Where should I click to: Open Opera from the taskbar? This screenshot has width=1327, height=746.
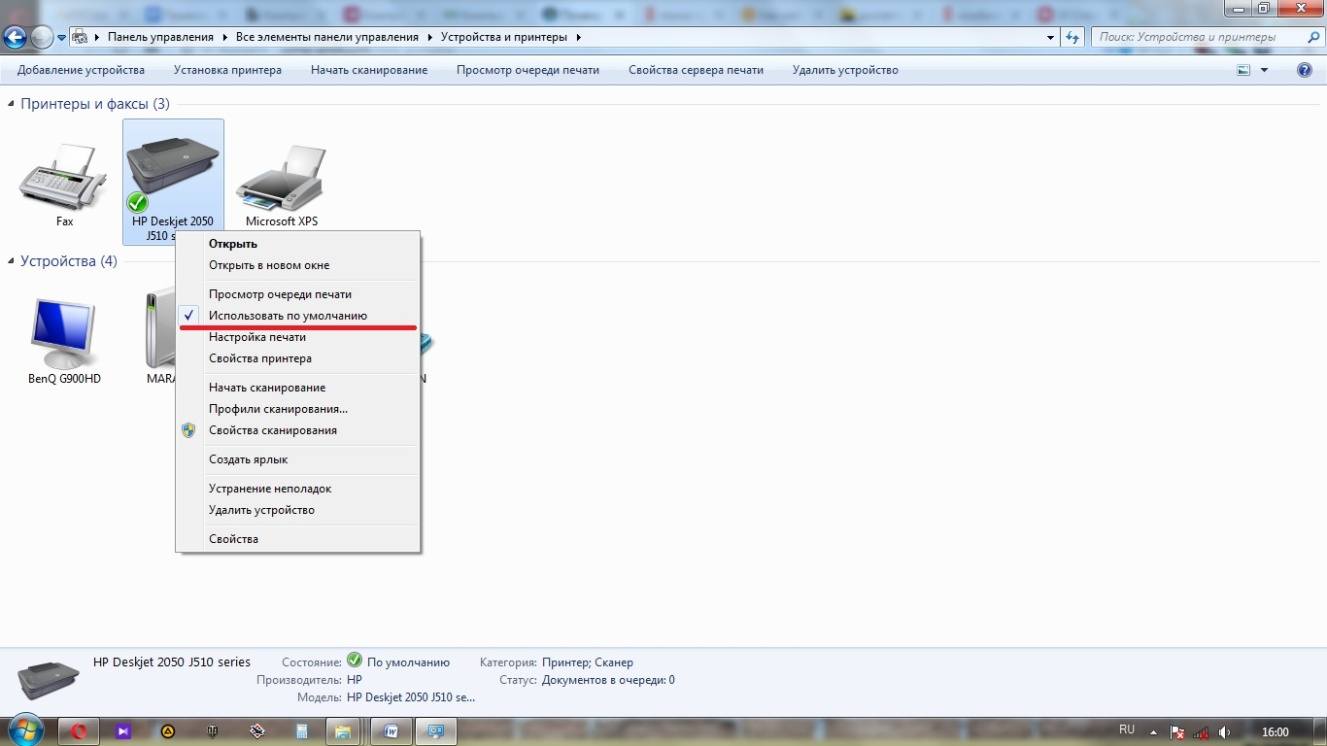pos(79,731)
